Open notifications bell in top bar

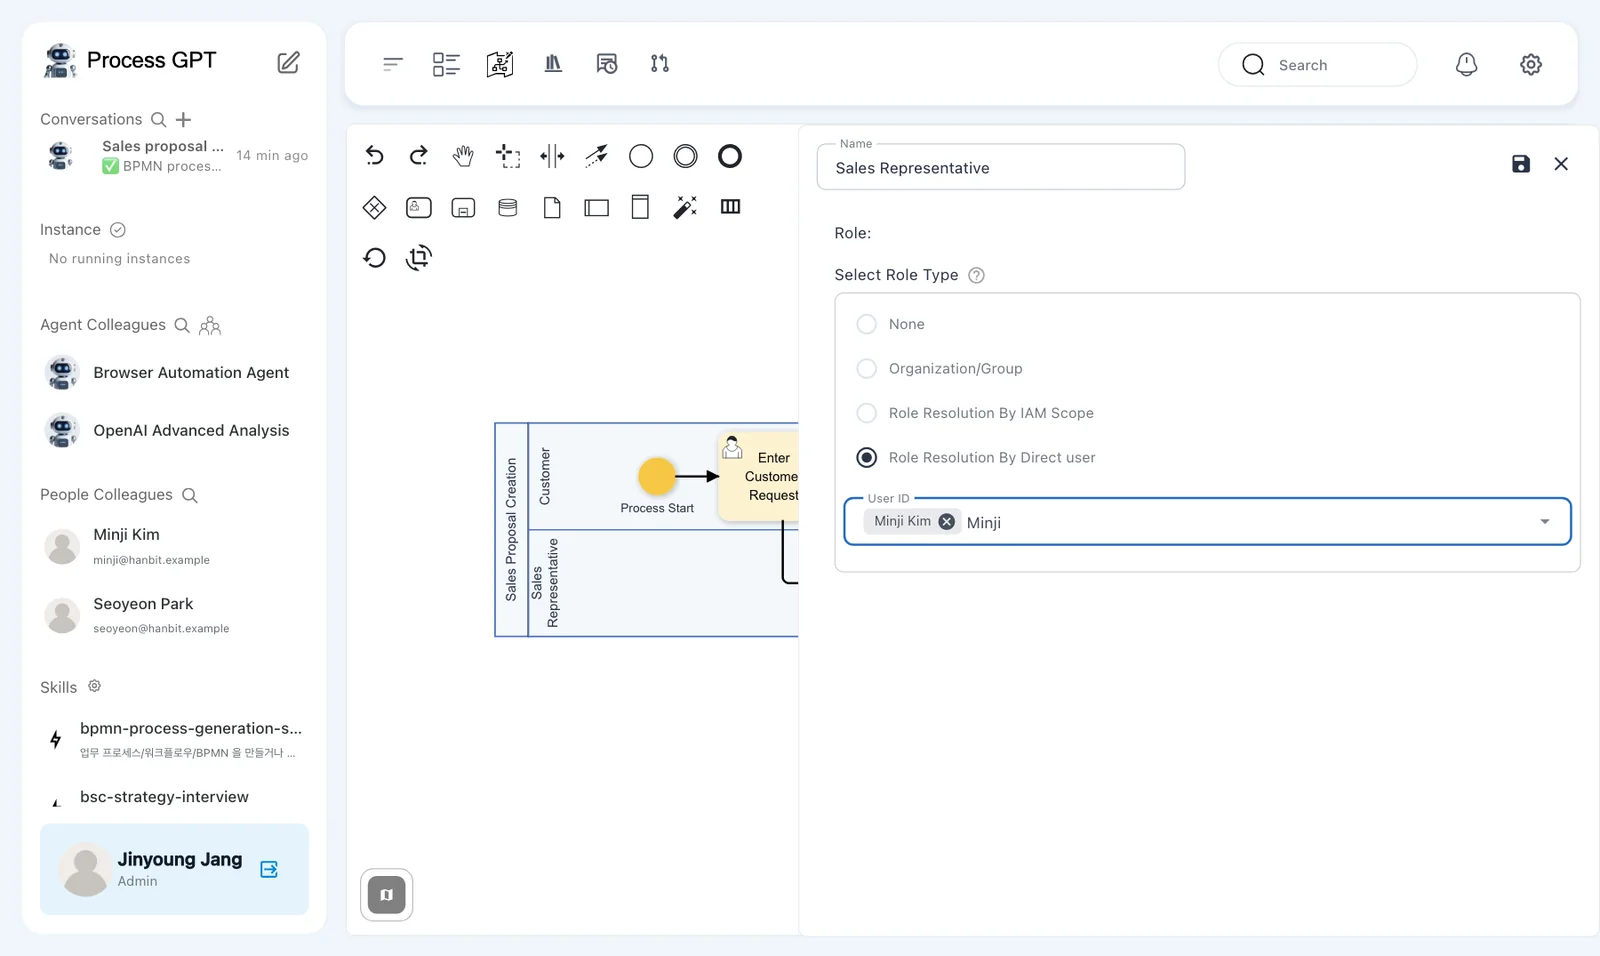tap(1466, 64)
